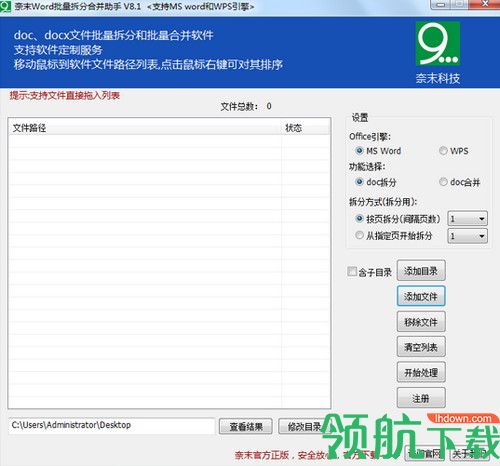The image size is (500, 466).
Task: Open the 按页拆分 interval pages dropdown
Action: coord(467,219)
